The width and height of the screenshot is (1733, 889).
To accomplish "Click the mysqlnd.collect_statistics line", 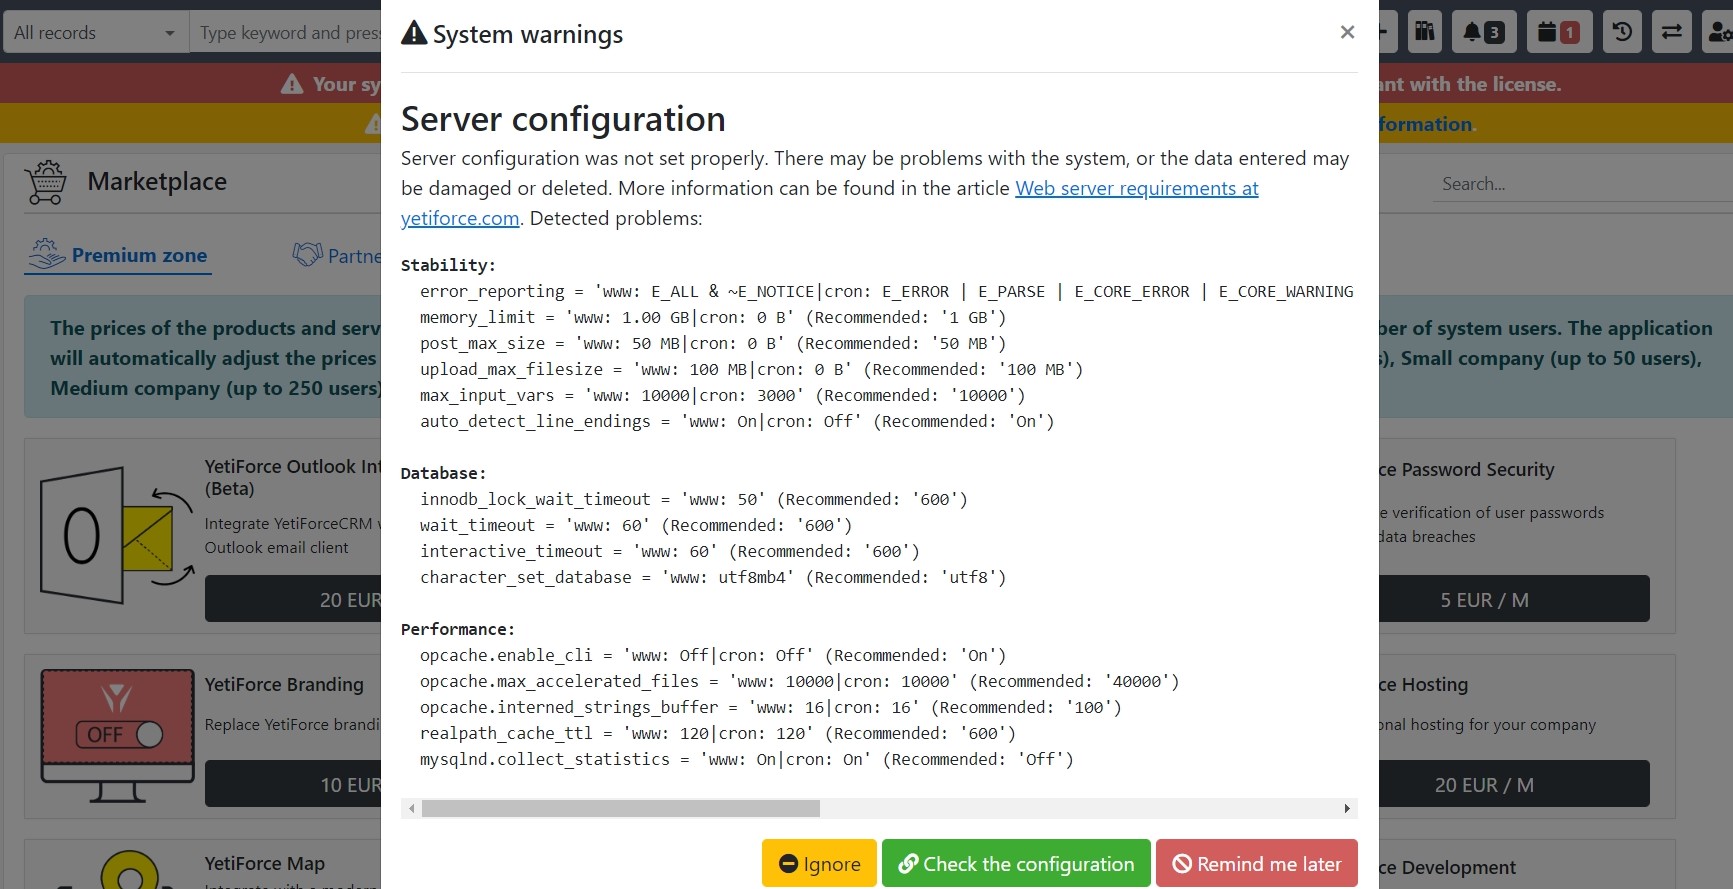I will (747, 759).
